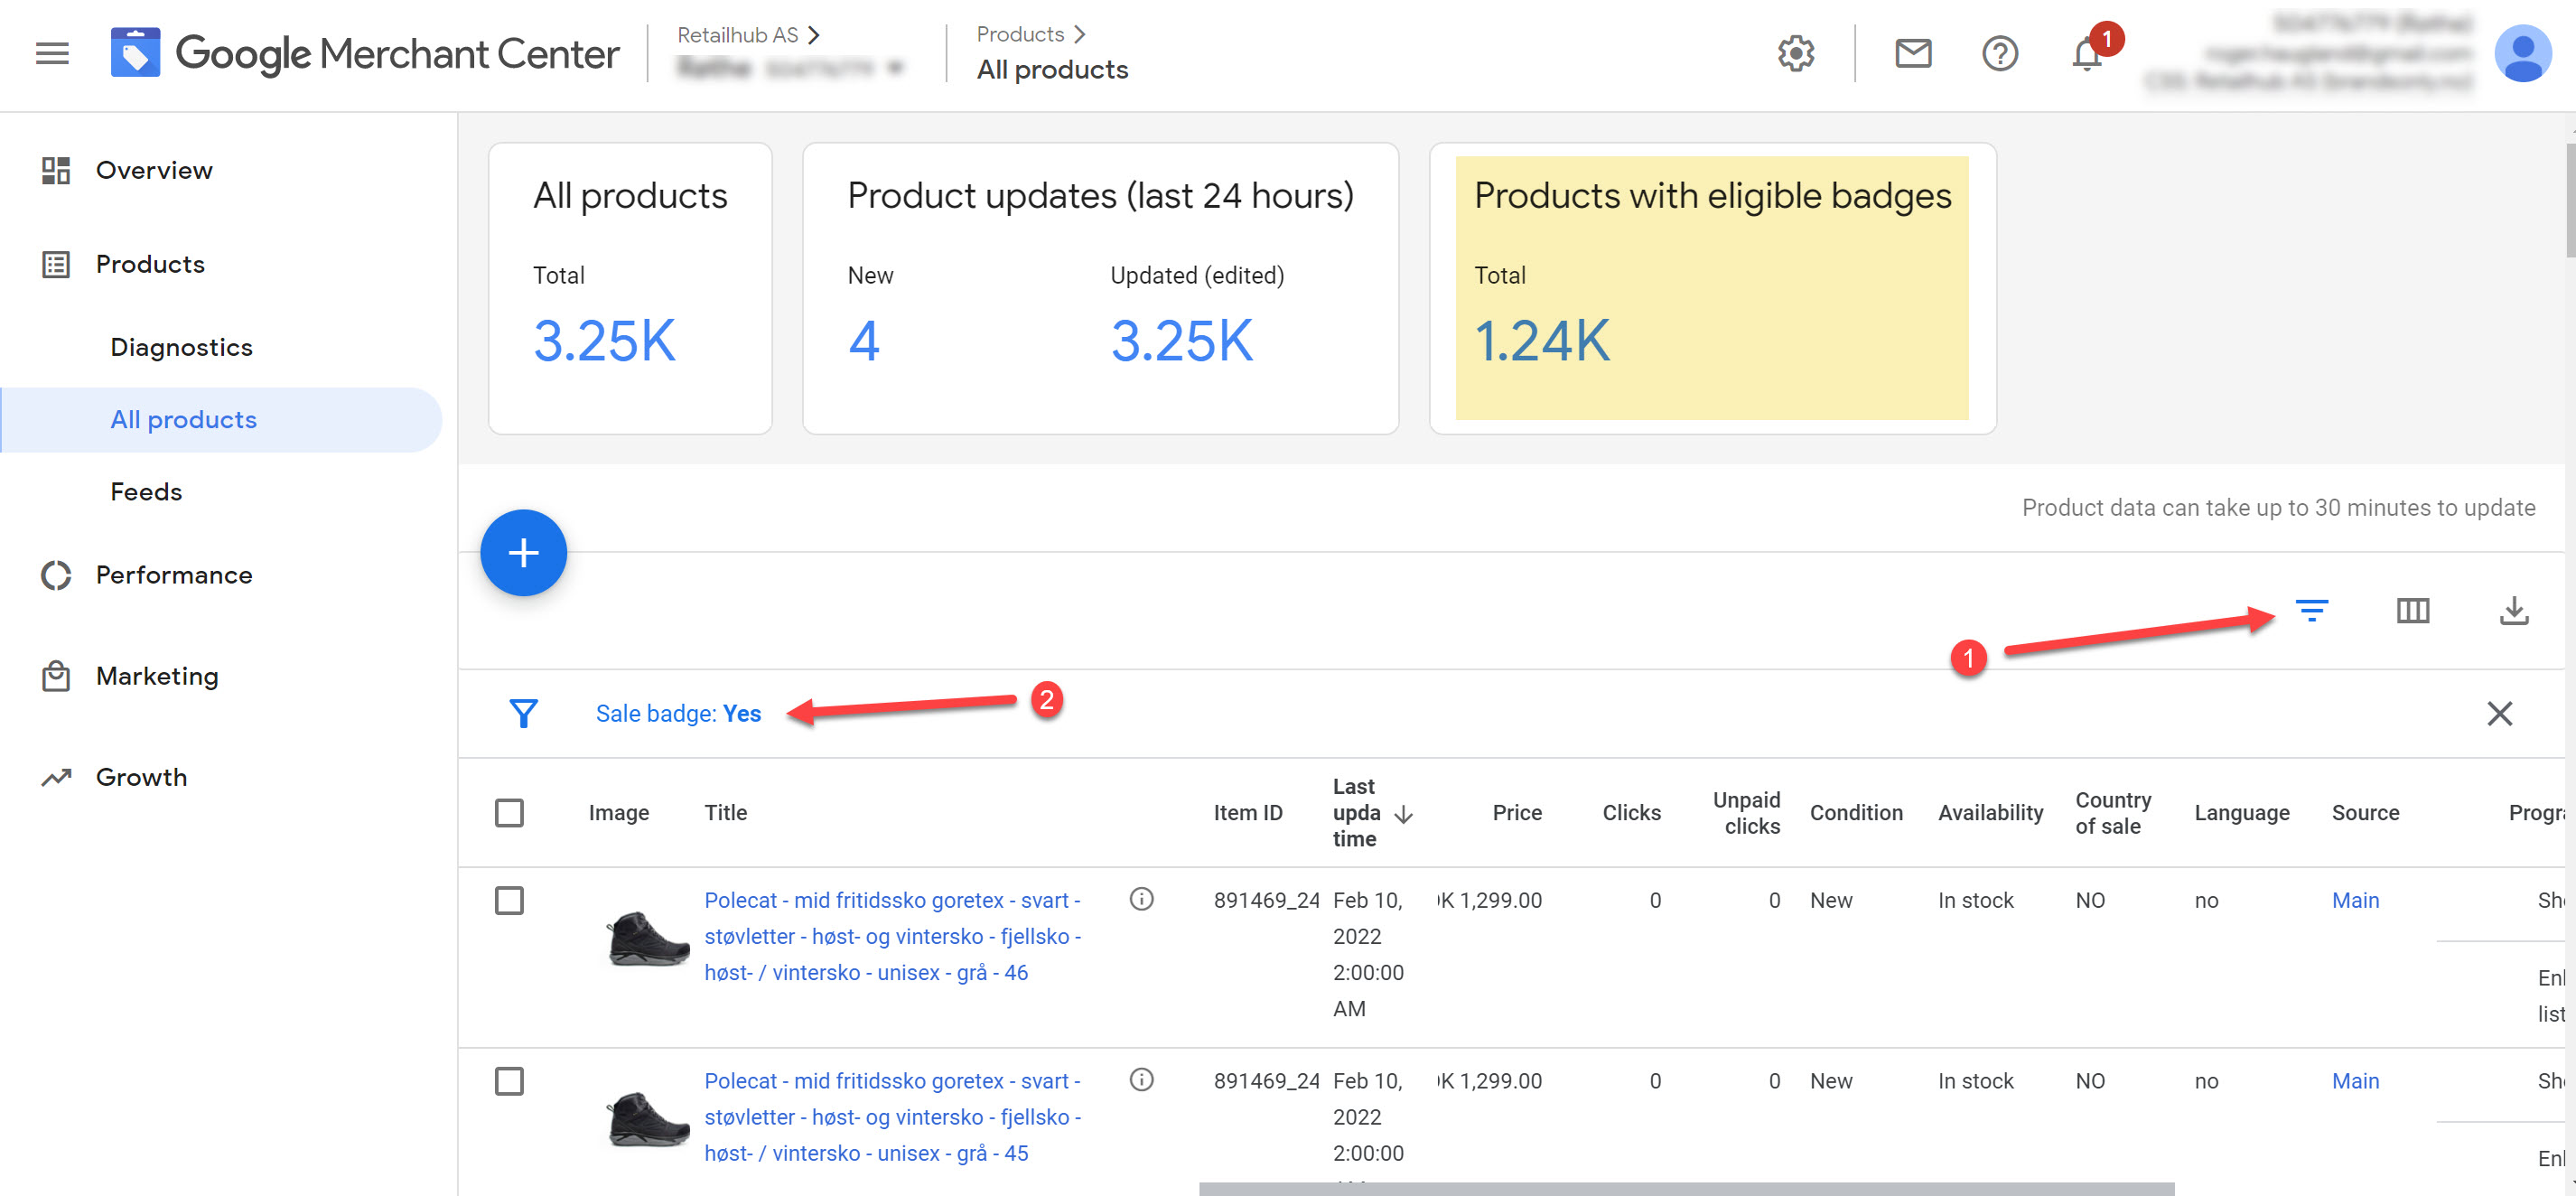The image size is (2576, 1196).
Task: Click the eligible badges total 1.24K
Action: 1542,341
